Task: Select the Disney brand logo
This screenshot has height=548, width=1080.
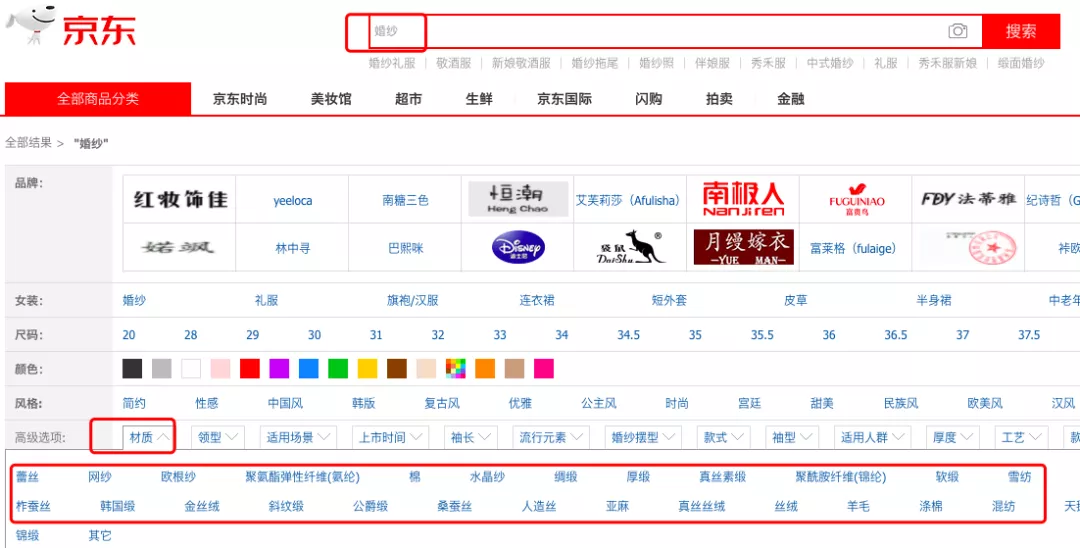Action: pyautogui.click(x=518, y=247)
